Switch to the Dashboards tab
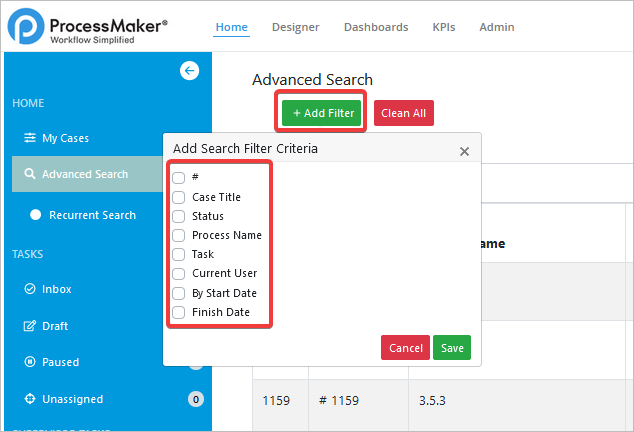The image size is (634, 432). (376, 27)
